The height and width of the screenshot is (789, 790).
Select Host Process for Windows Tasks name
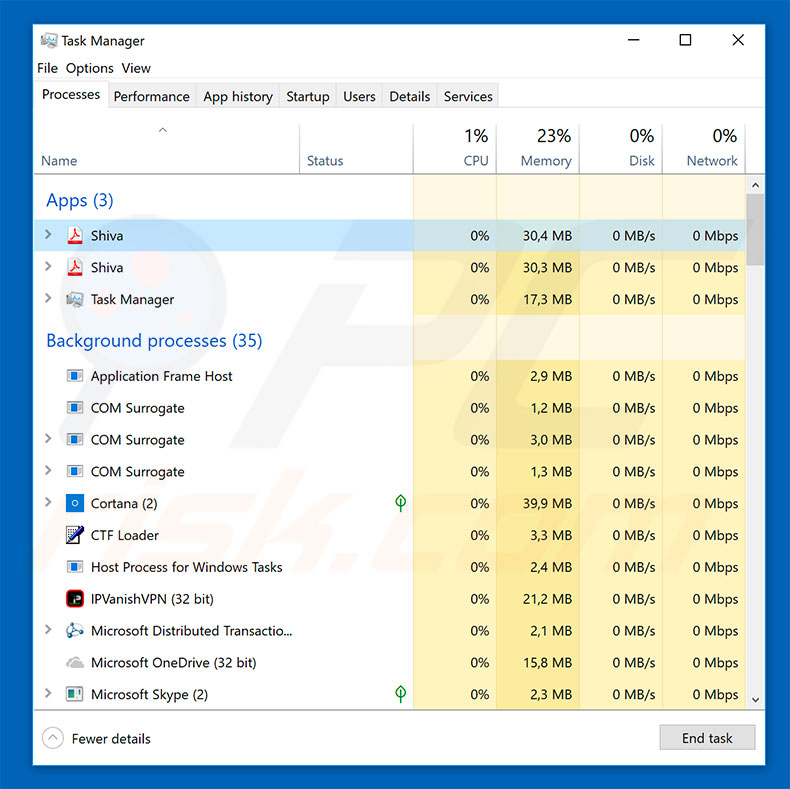[186, 567]
